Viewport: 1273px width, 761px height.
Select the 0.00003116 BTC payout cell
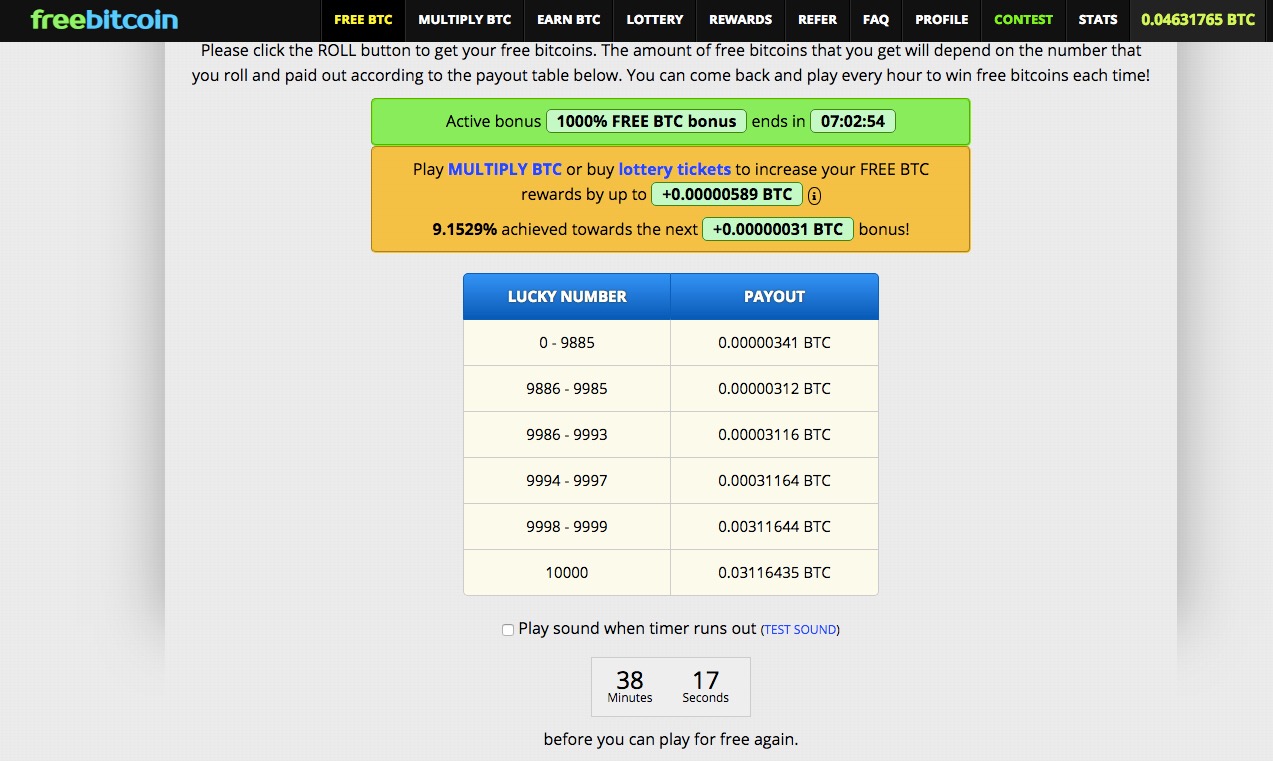[774, 435]
